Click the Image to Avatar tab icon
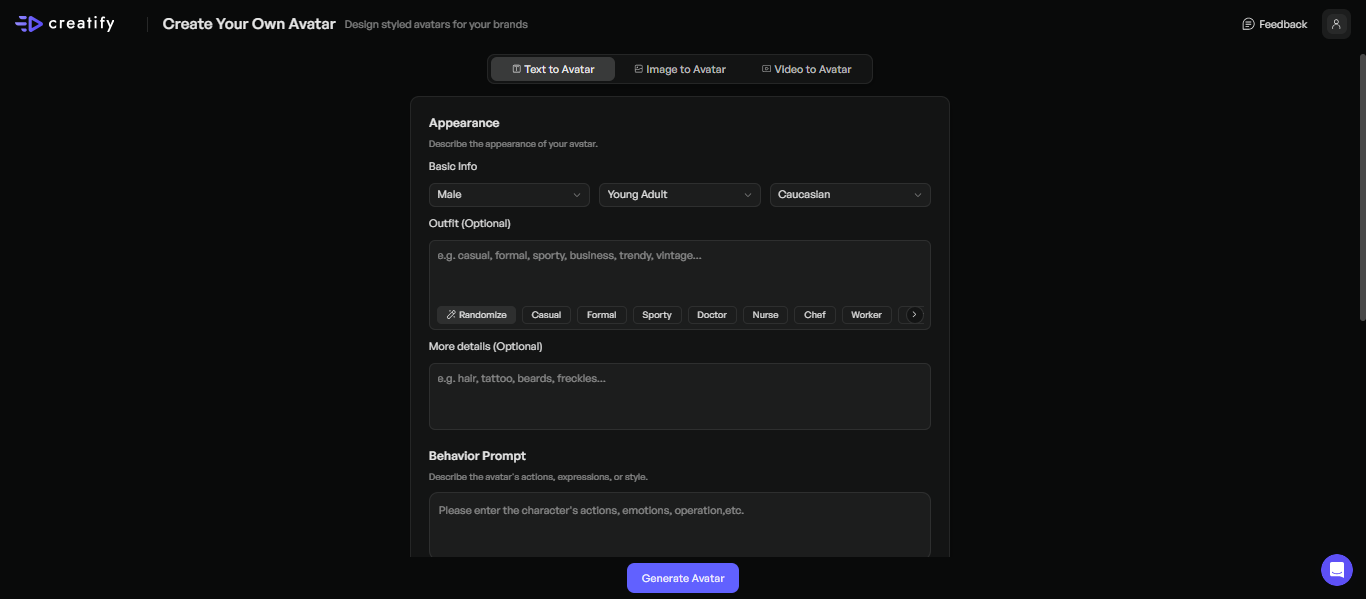 (639, 69)
